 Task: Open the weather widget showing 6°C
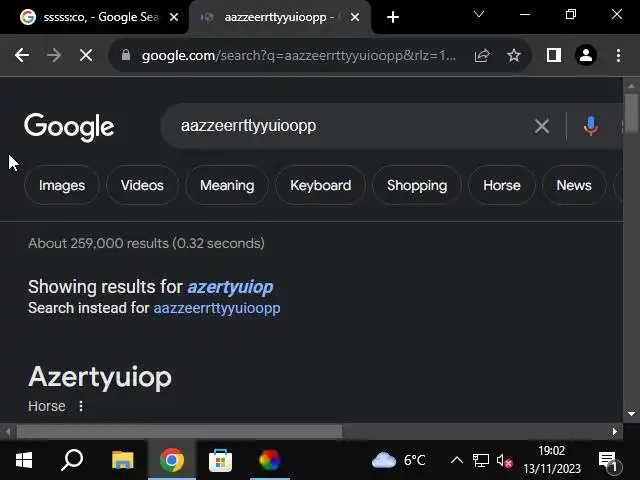(x=398, y=460)
